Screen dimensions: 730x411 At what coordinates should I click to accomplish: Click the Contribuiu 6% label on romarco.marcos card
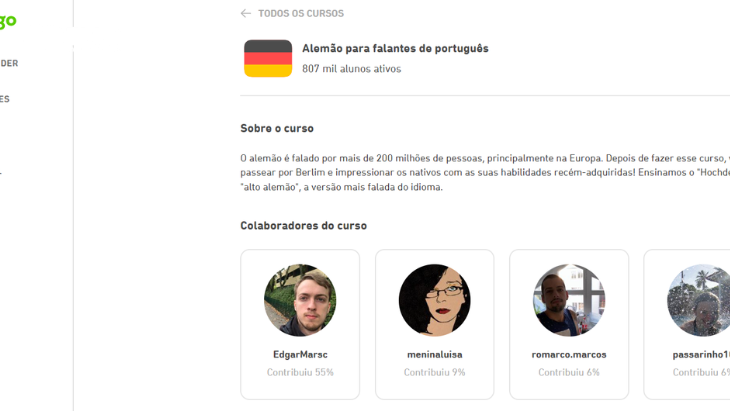pyautogui.click(x=569, y=372)
